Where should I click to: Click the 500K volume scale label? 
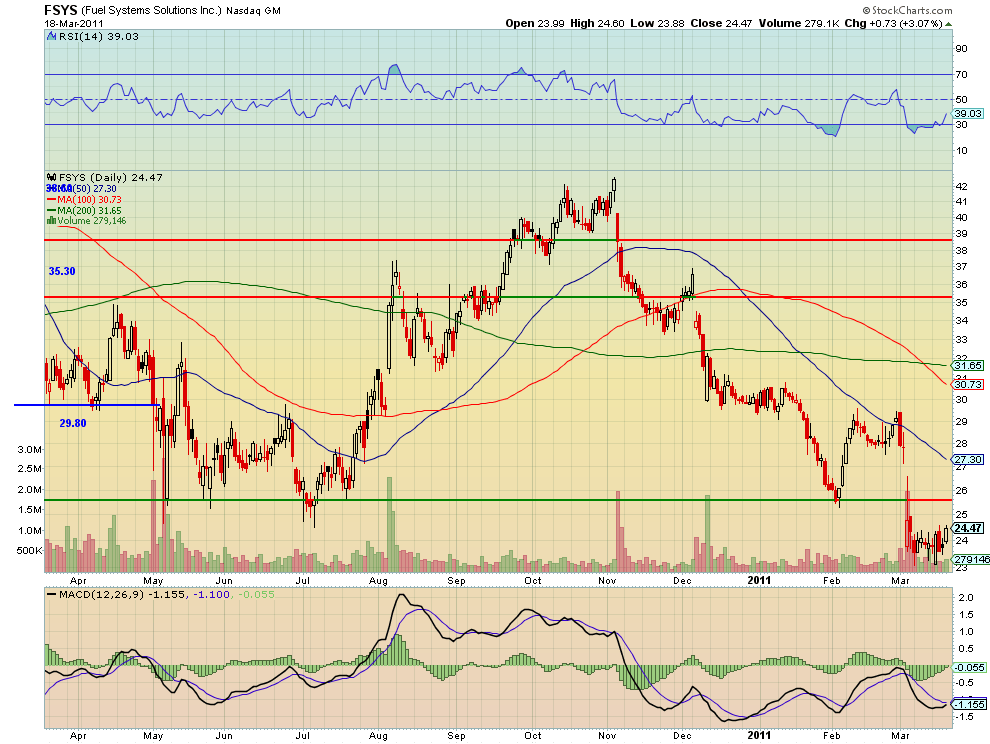pyautogui.click(x=30, y=551)
